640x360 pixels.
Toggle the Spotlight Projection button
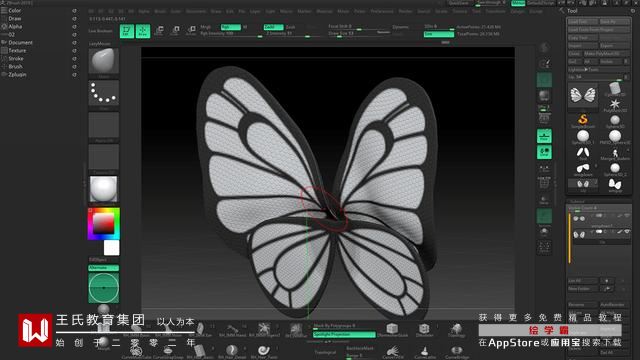pos(344,334)
